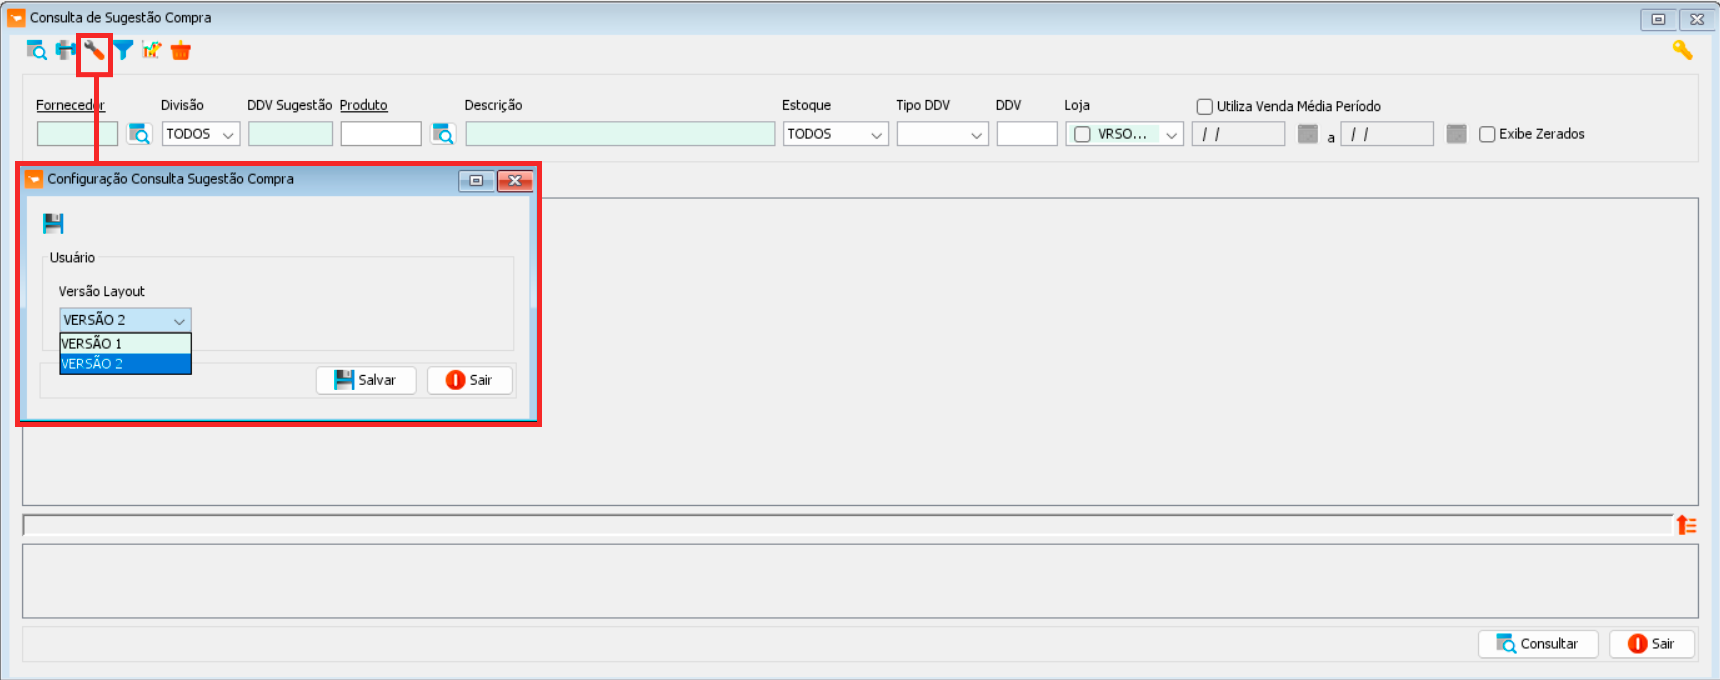The width and height of the screenshot is (1720, 680).
Task: Check the Exibe Zerados checkbox
Action: 1487,134
